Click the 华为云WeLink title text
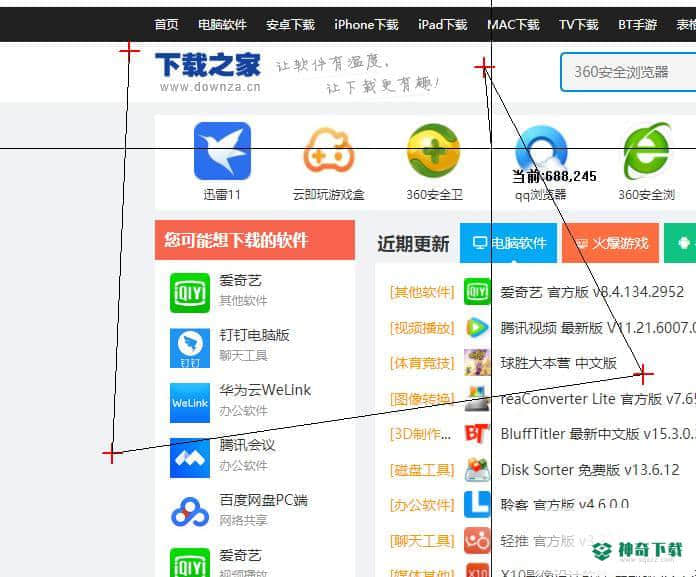Screen dimensions: 696x577 (x=265, y=390)
